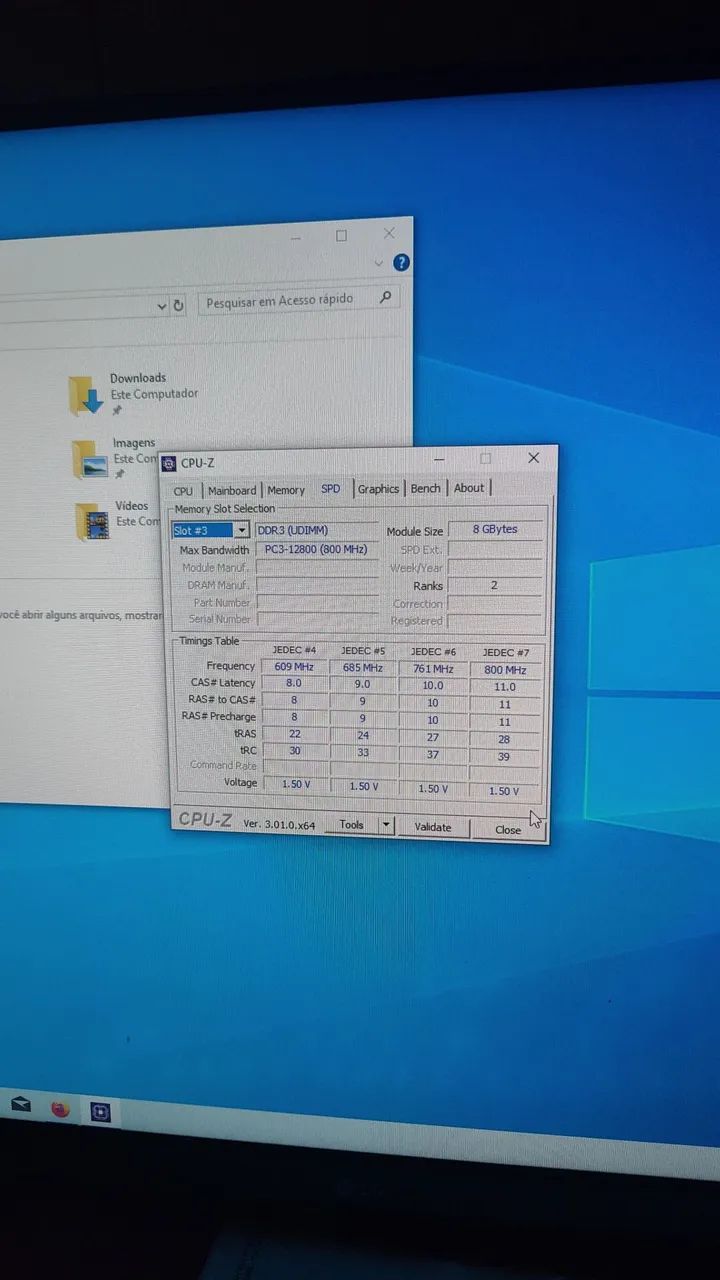Click the Max Bandwidth PC3-12800 field
Image resolution: width=720 pixels, height=1280 pixels.
click(317, 549)
